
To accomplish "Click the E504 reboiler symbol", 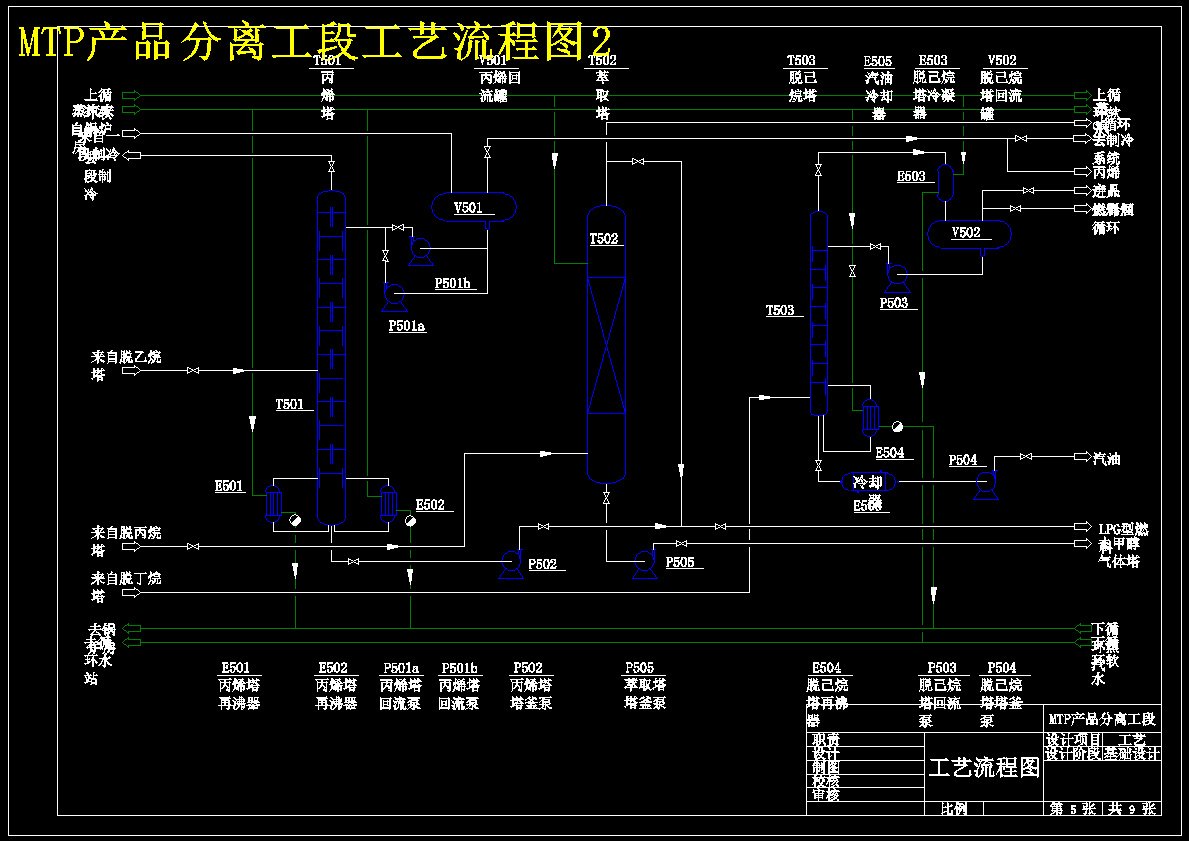I will pos(869,418).
